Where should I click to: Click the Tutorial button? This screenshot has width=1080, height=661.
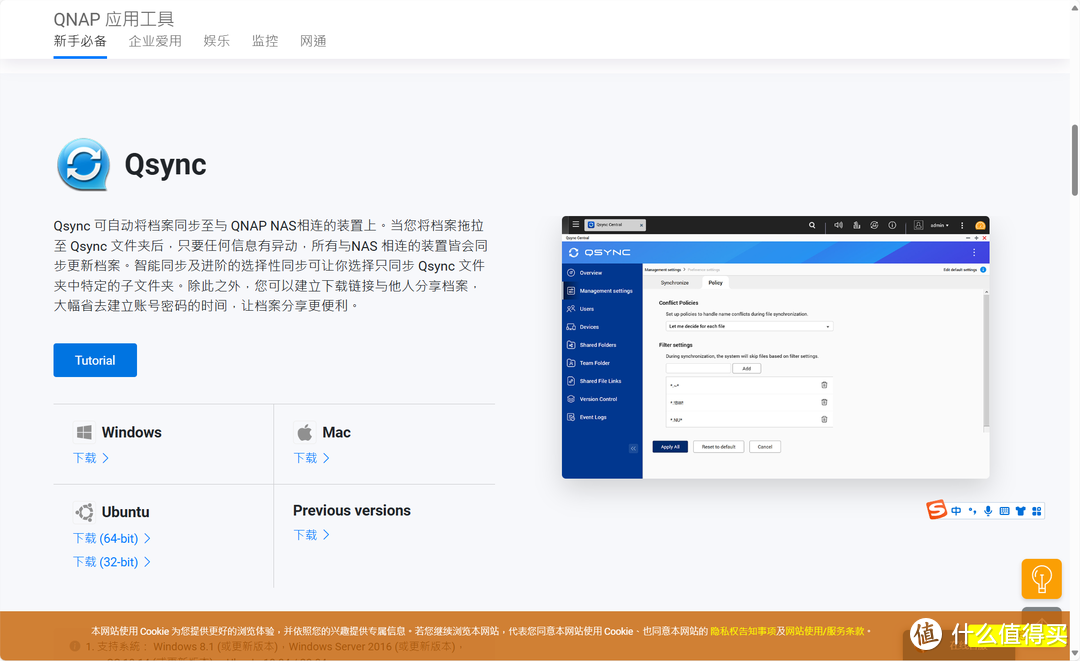pos(95,360)
